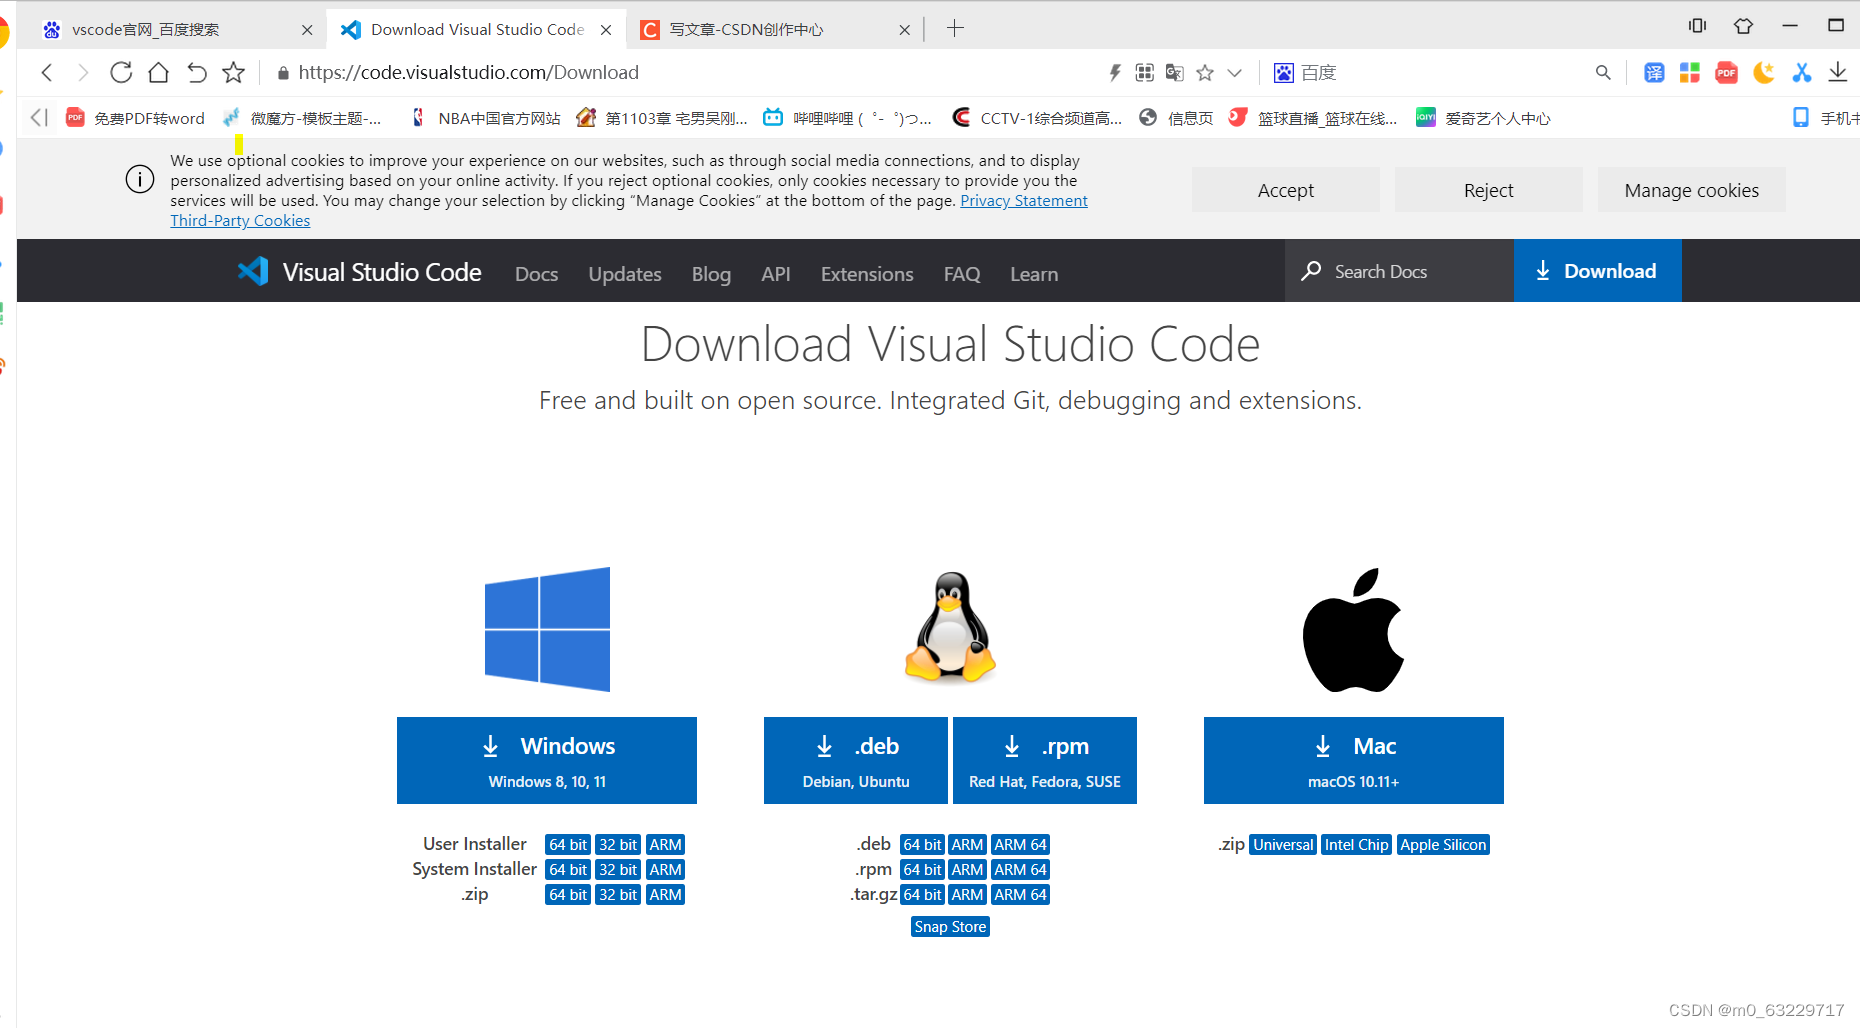Open the 哔哩哔哩 bookmark
The width and height of the screenshot is (1860, 1028).
point(847,118)
